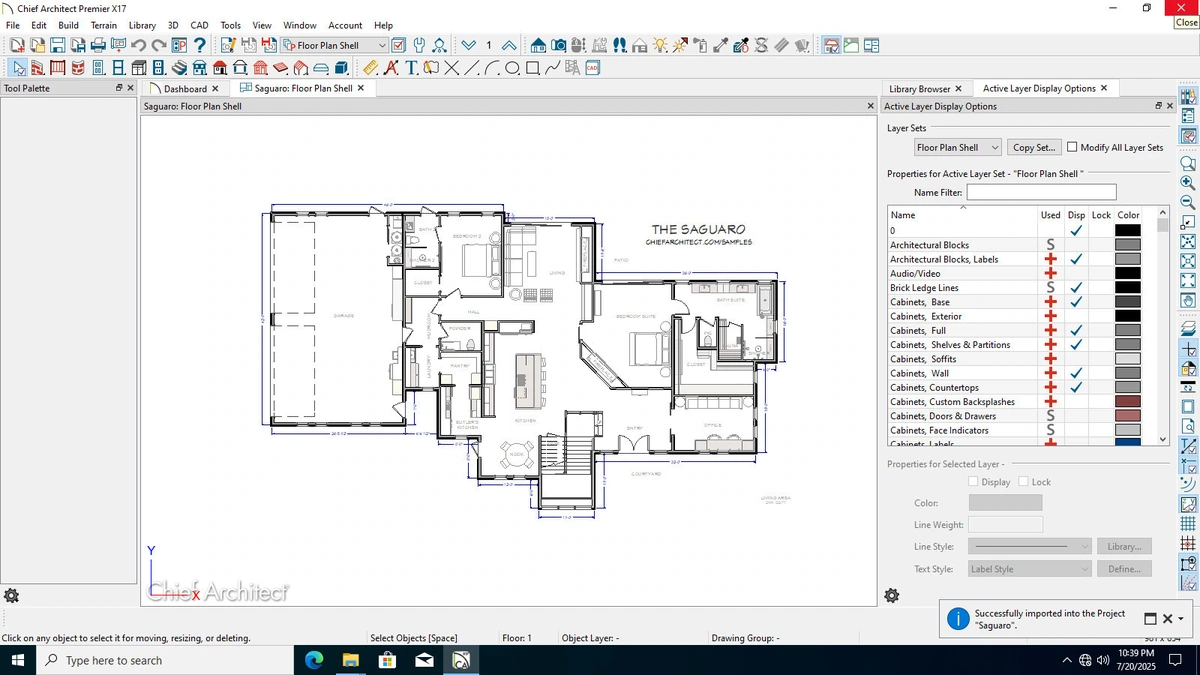Toggle Disp check for Brick Ledge Lines
Screen dimensions: 1200x675
[x=1076, y=288]
